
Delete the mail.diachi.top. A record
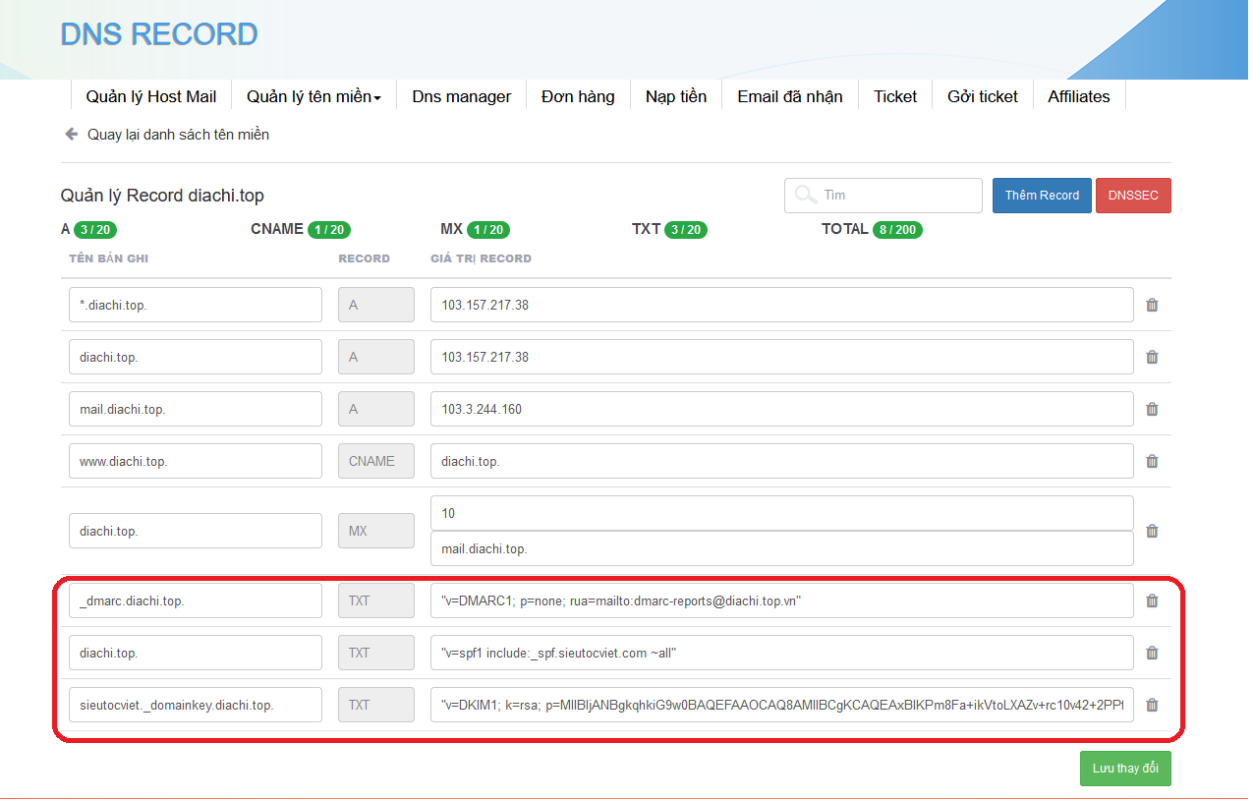pos(1152,409)
